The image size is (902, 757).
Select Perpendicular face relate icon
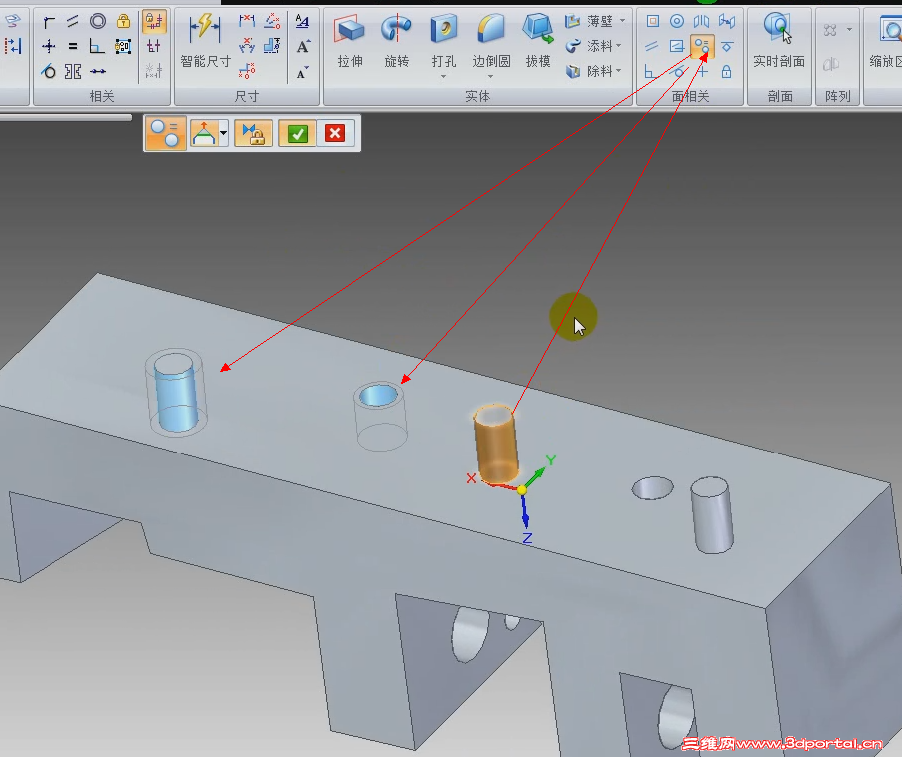(x=651, y=72)
